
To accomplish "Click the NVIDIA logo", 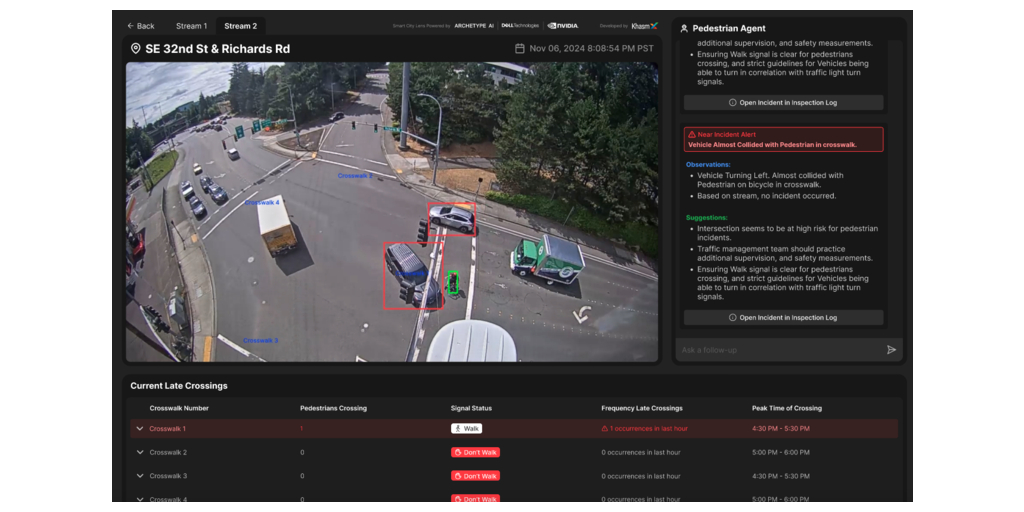I will click(563, 26).
